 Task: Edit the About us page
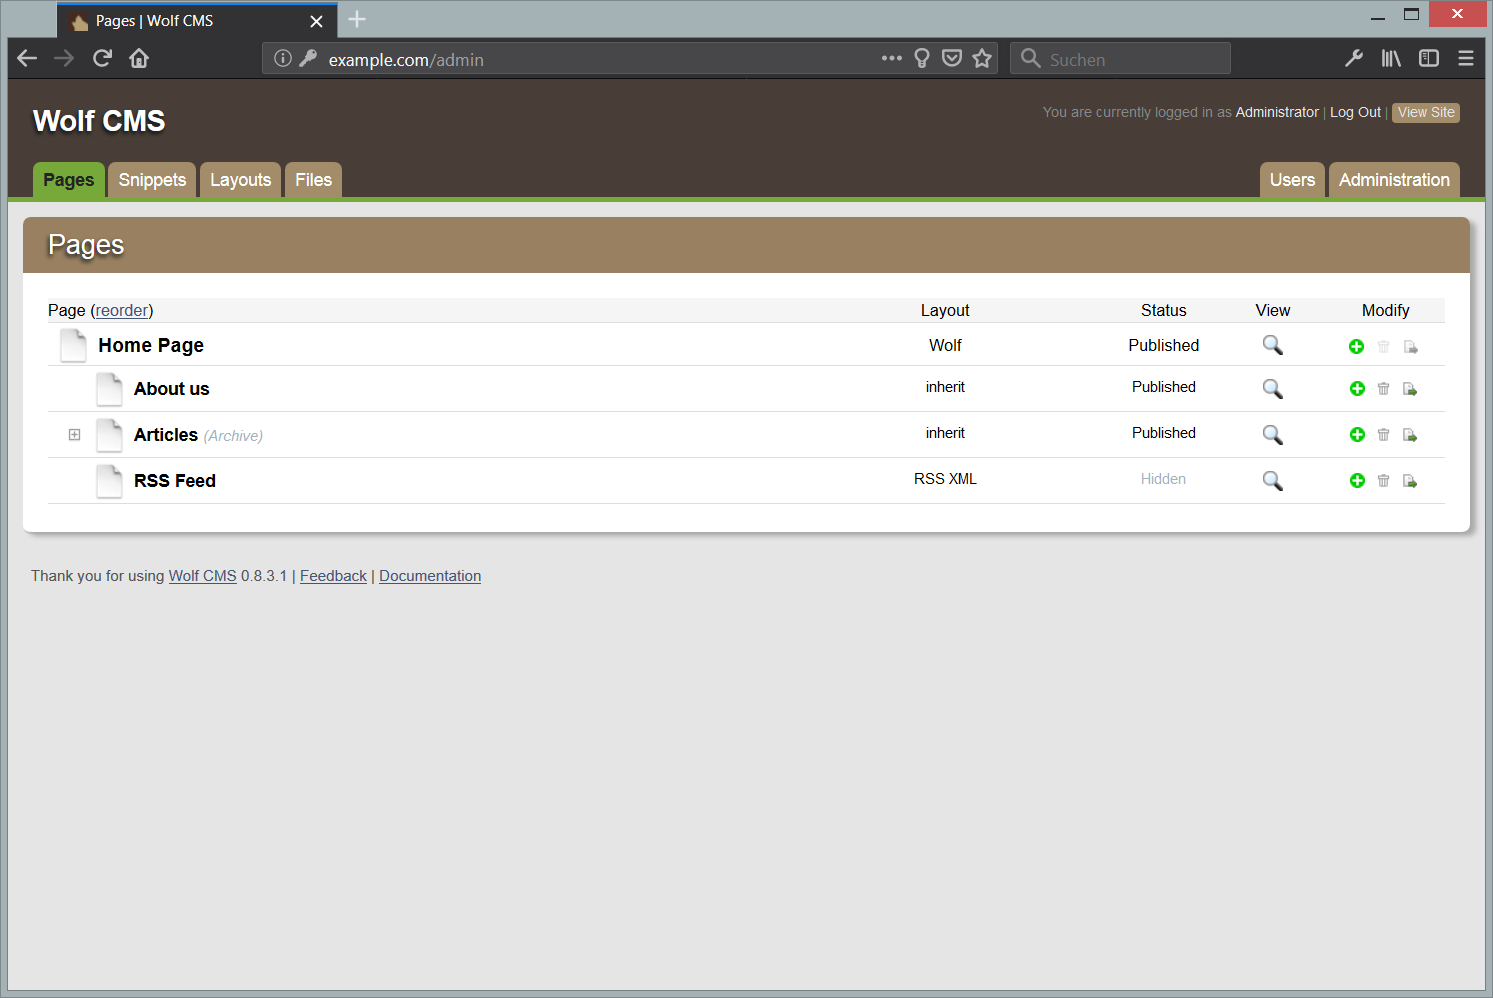point(172,389)
